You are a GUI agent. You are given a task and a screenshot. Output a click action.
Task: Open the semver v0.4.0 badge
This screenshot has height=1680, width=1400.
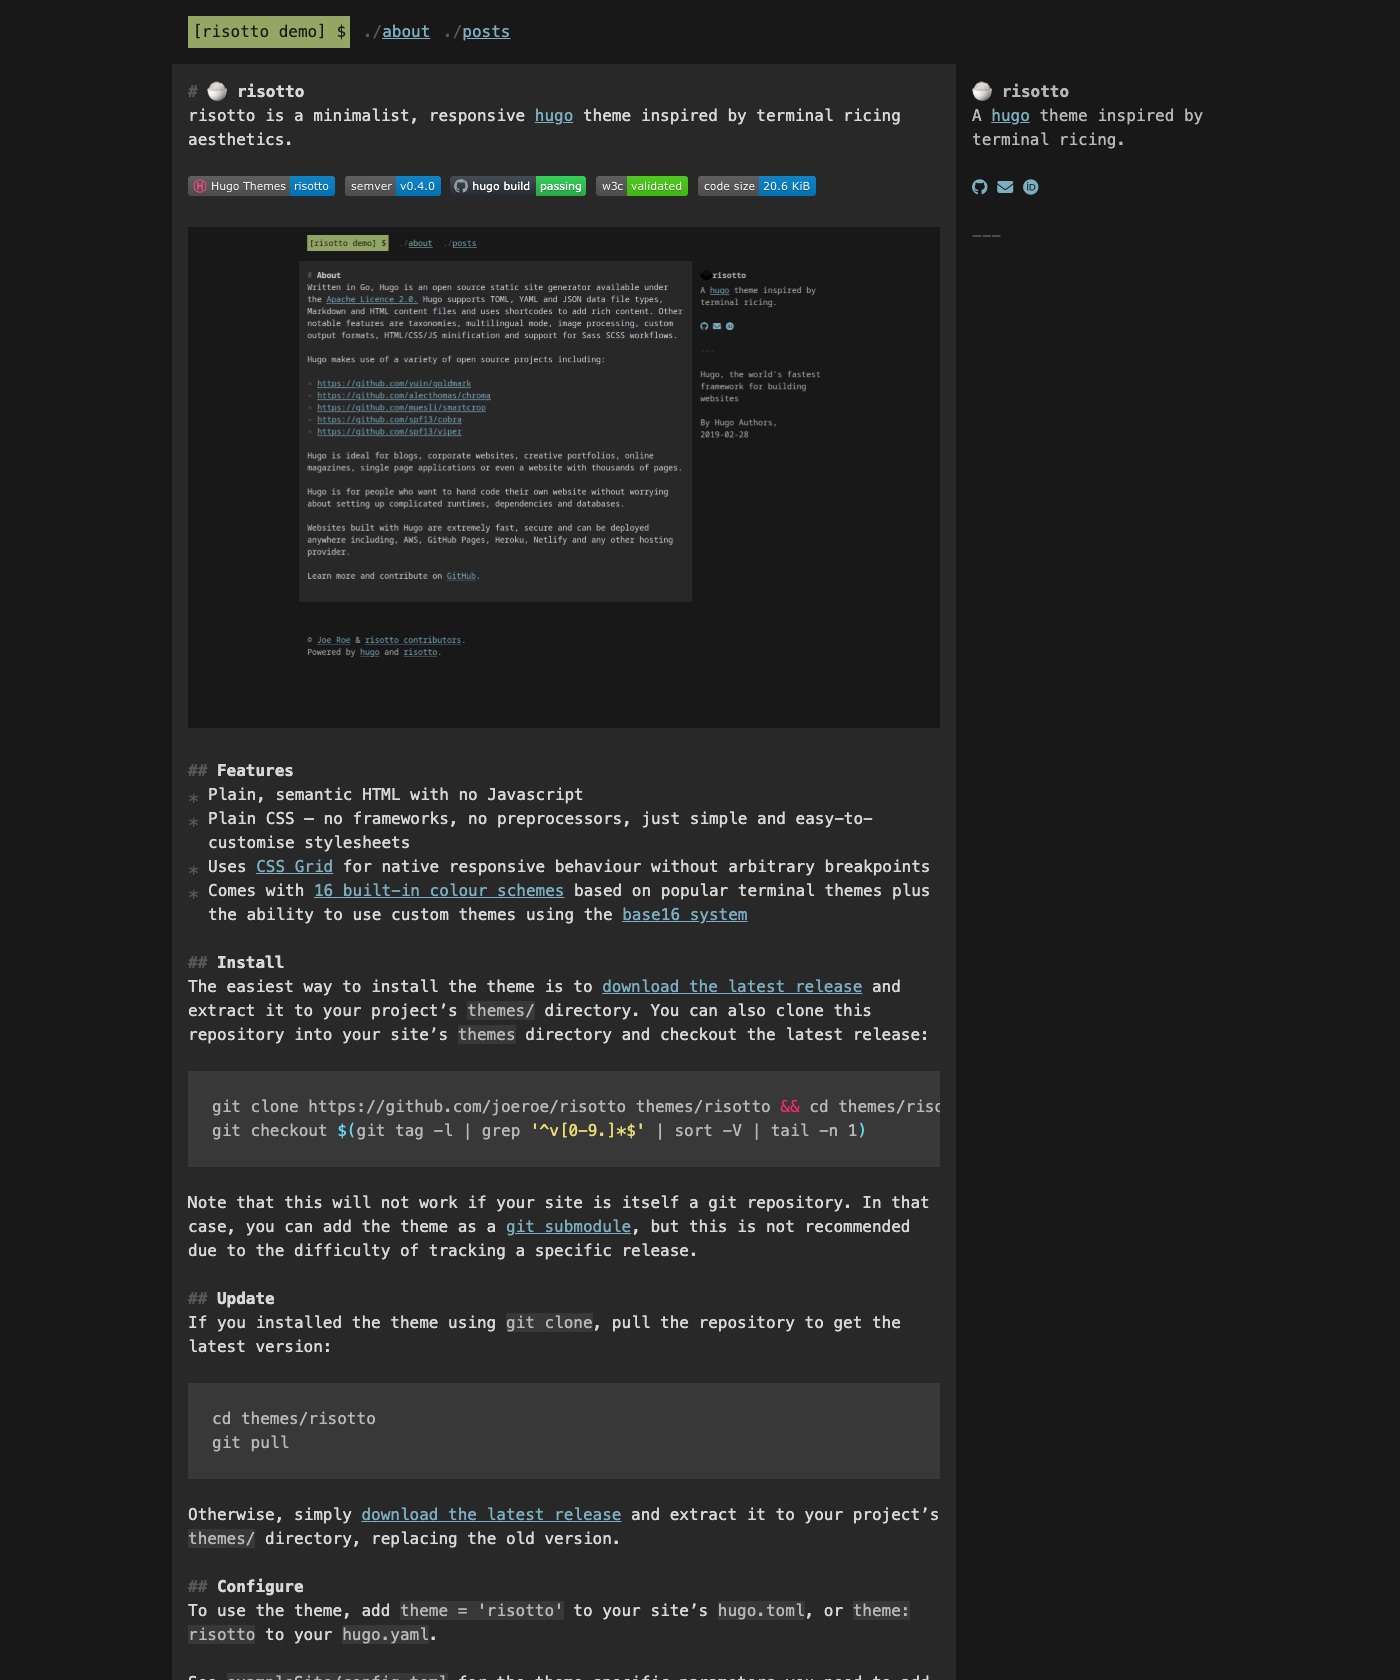[x=392, y=186]
